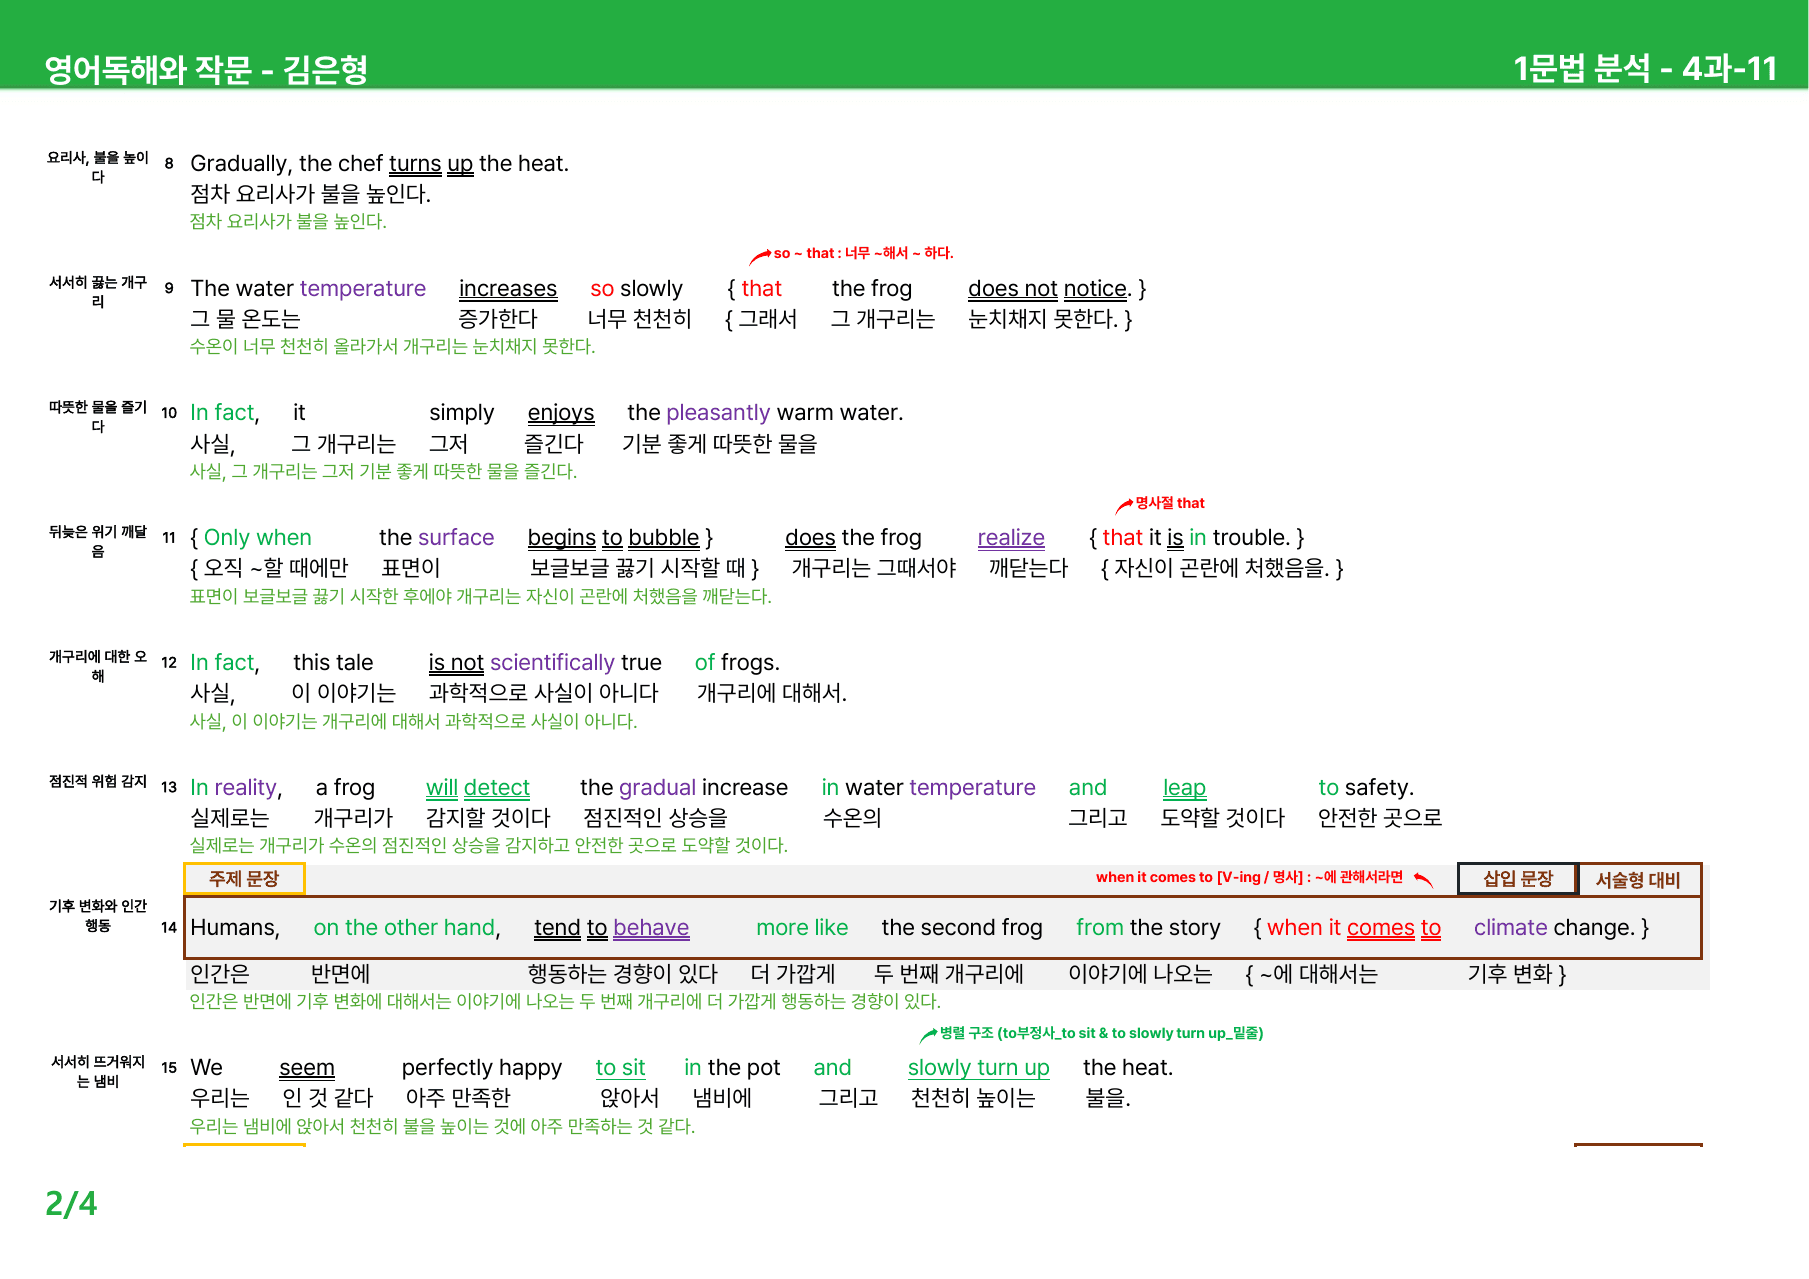Click the side label '요리사, 불을 높이다'
The height and width of the screenshot is (1279, 1809).
click(x=98, y=167)
